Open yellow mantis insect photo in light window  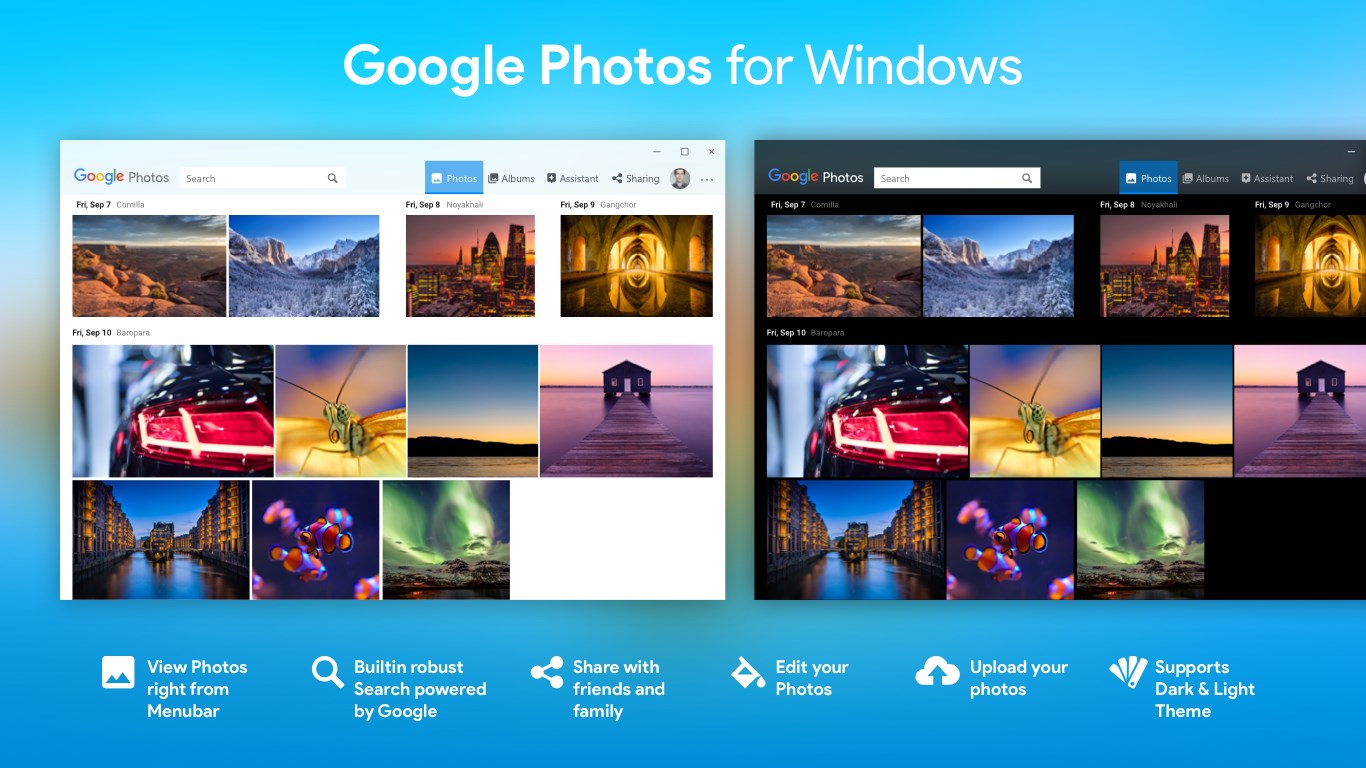pyautogui.click(x=341, y=411)
